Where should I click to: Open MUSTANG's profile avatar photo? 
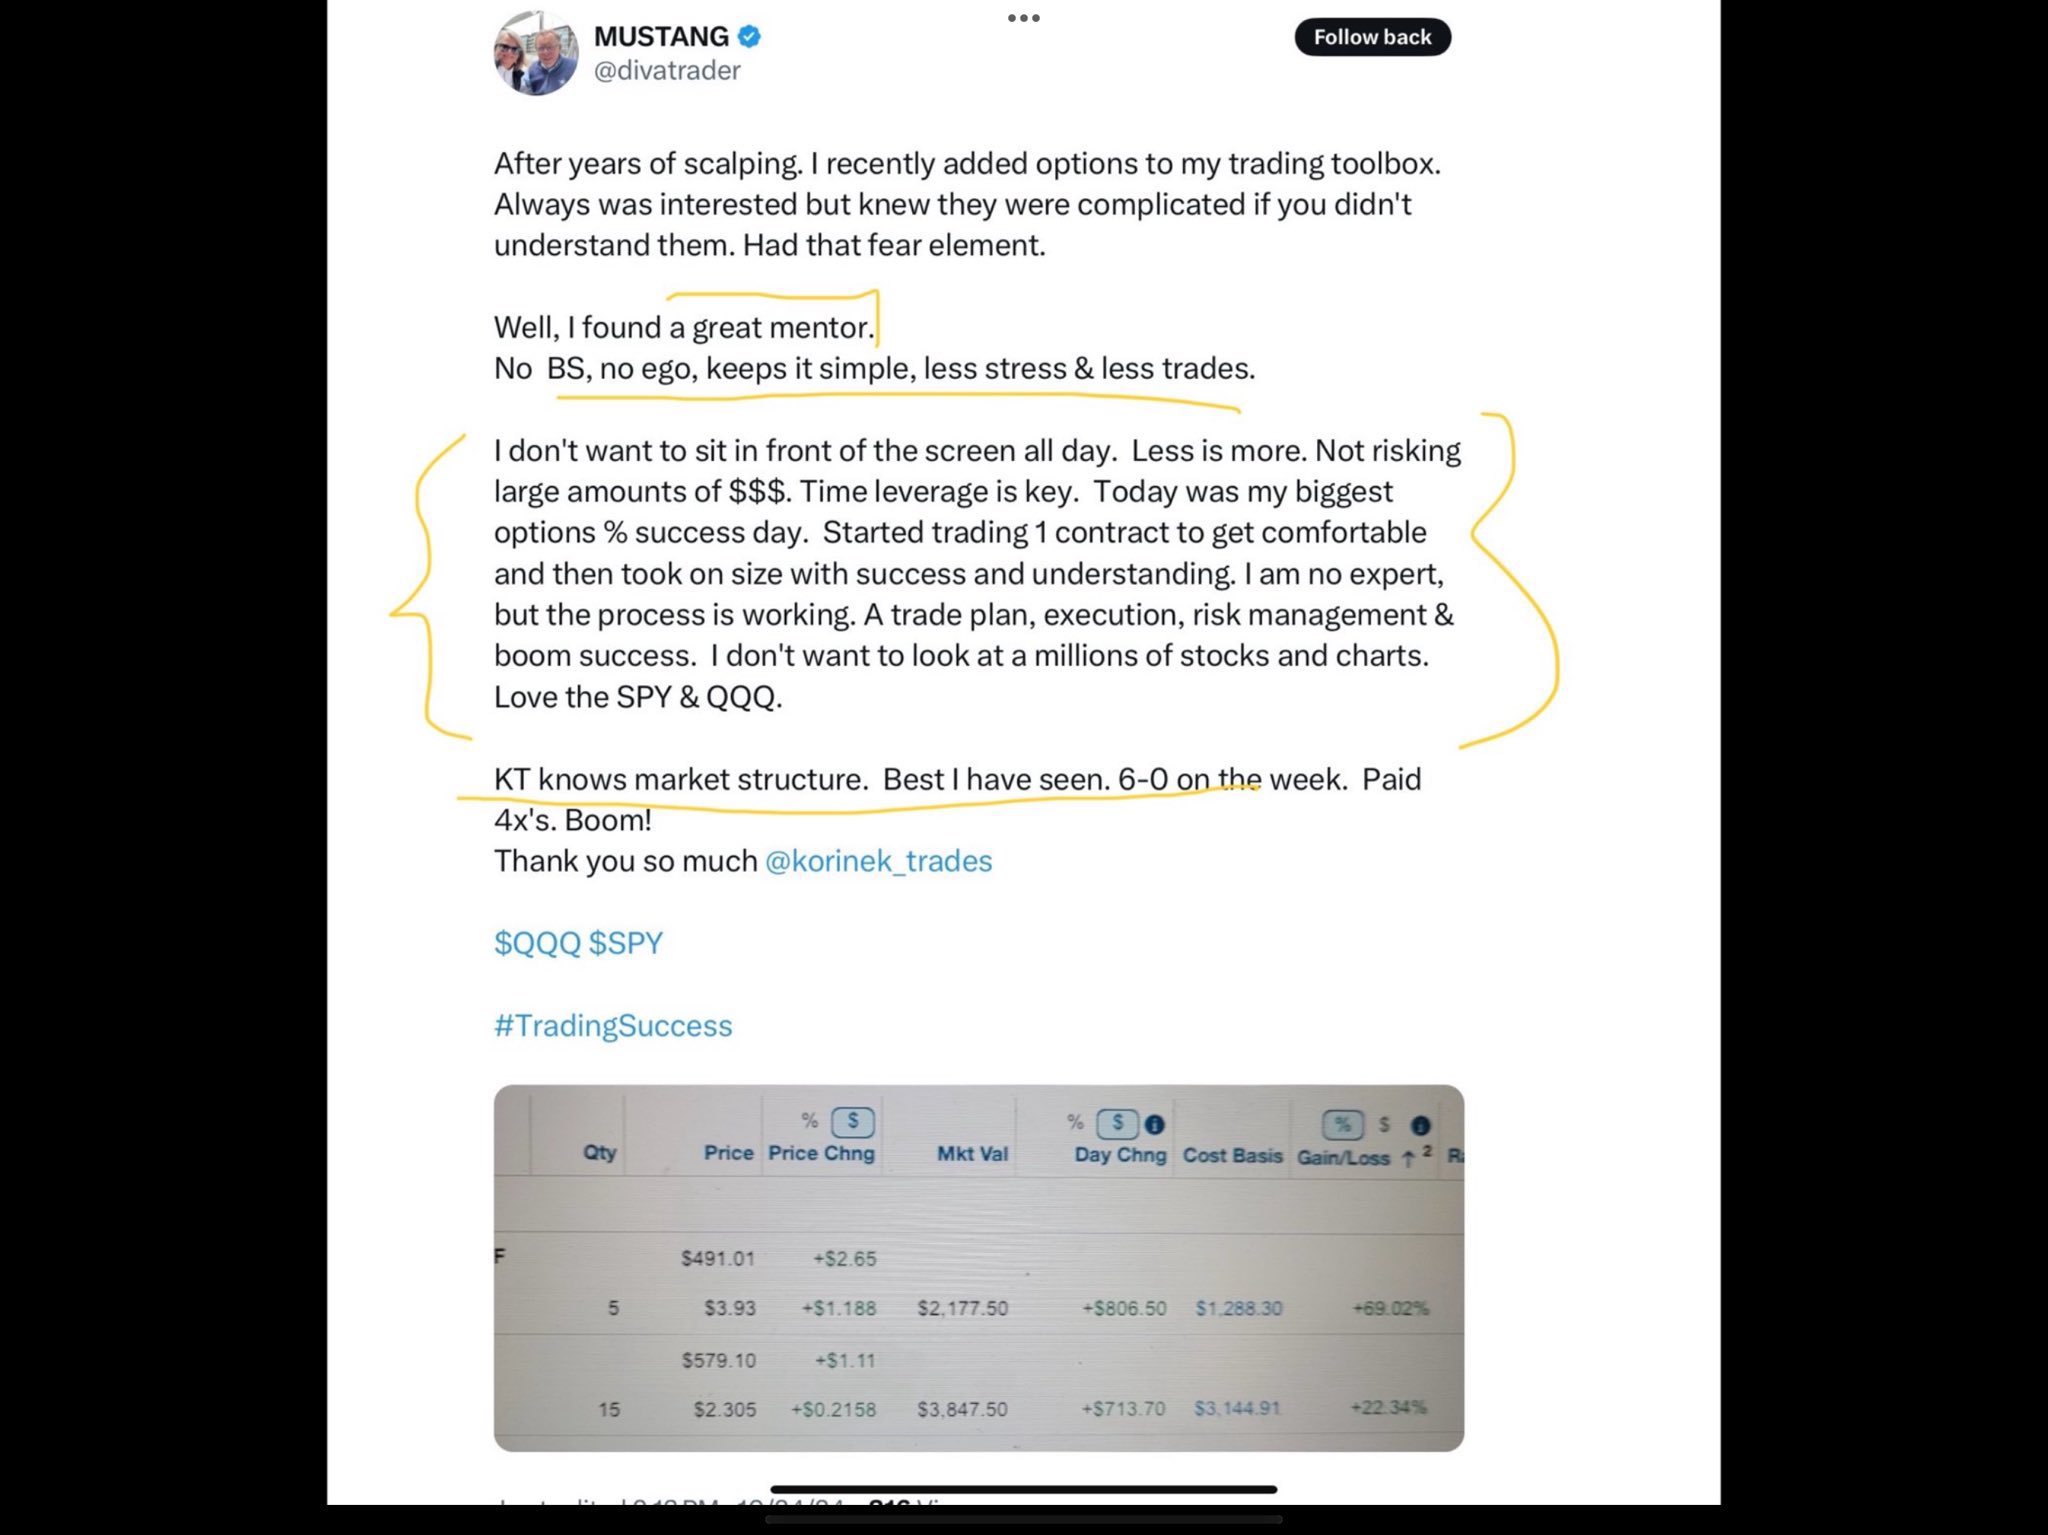point(536,53)
